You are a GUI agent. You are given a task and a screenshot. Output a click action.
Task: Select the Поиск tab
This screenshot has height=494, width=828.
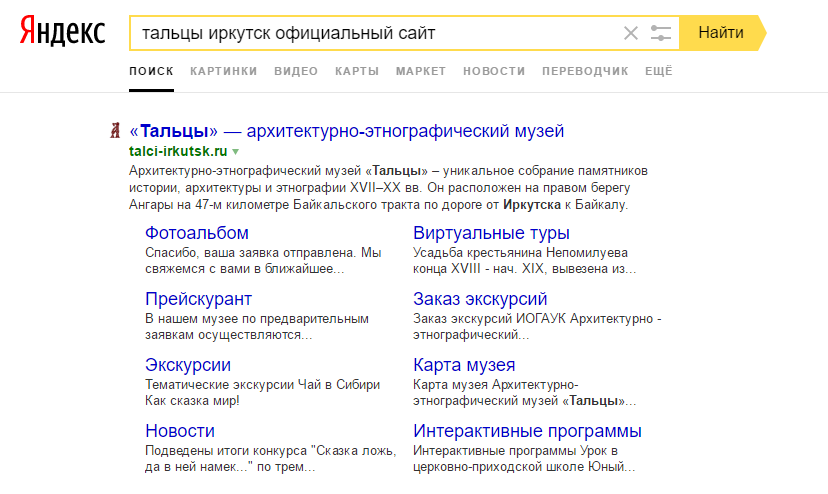(x=152, y=71)
